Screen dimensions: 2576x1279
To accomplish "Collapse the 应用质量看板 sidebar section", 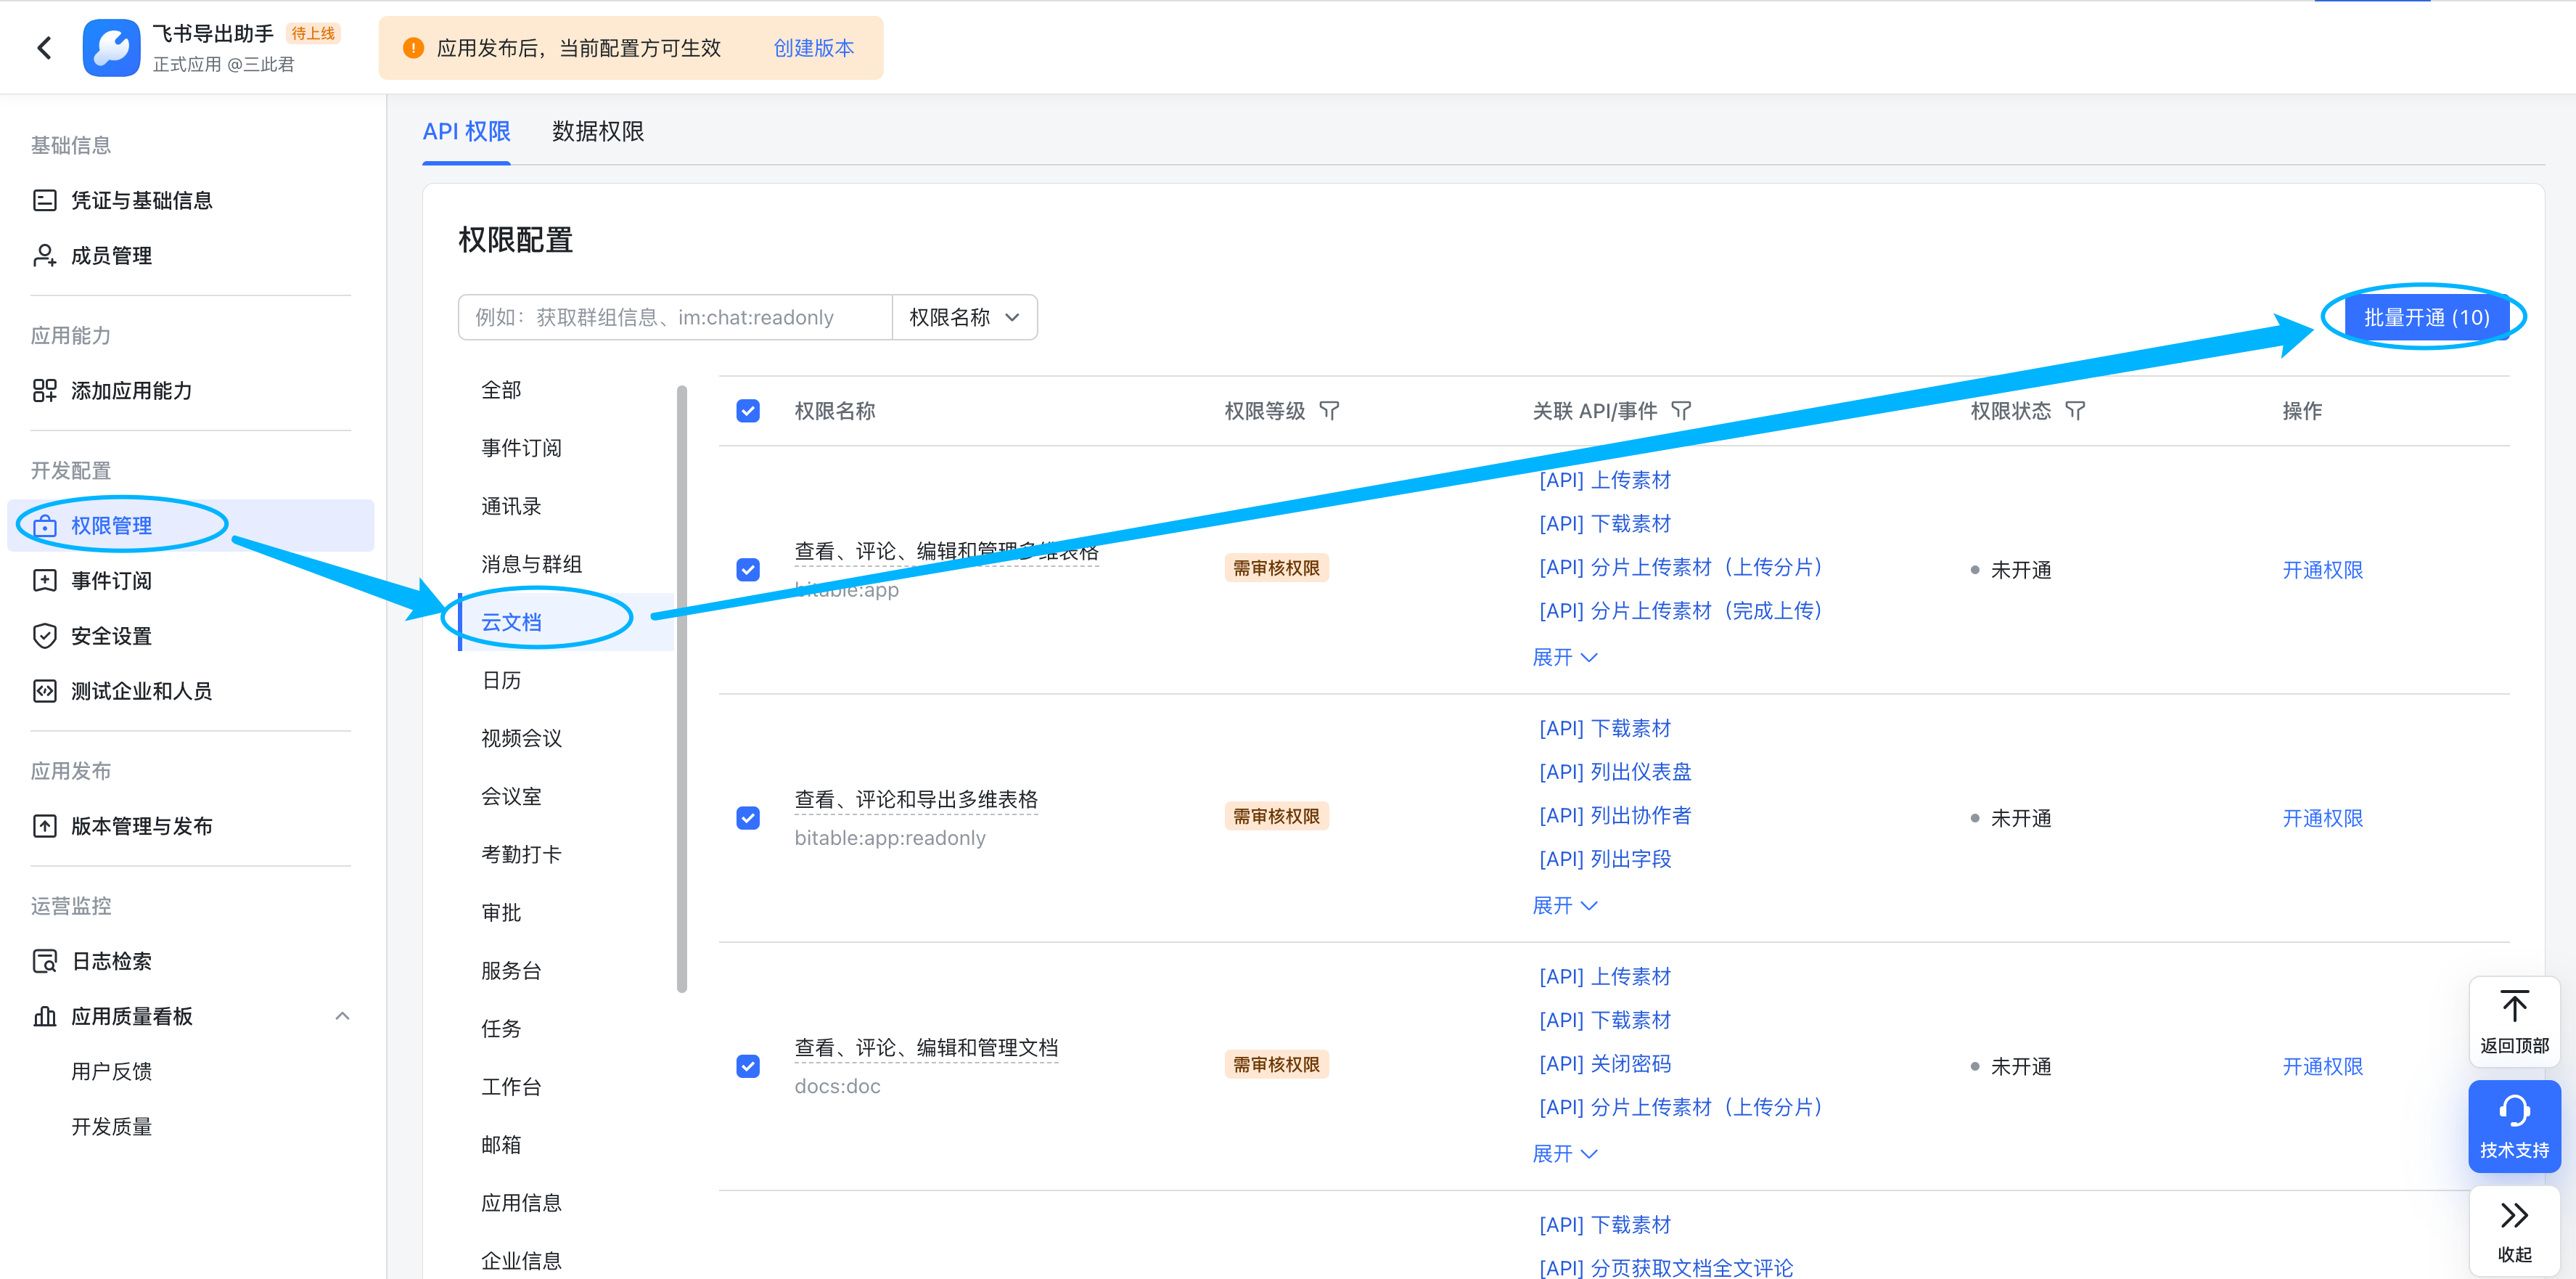I will point(342,1016).
